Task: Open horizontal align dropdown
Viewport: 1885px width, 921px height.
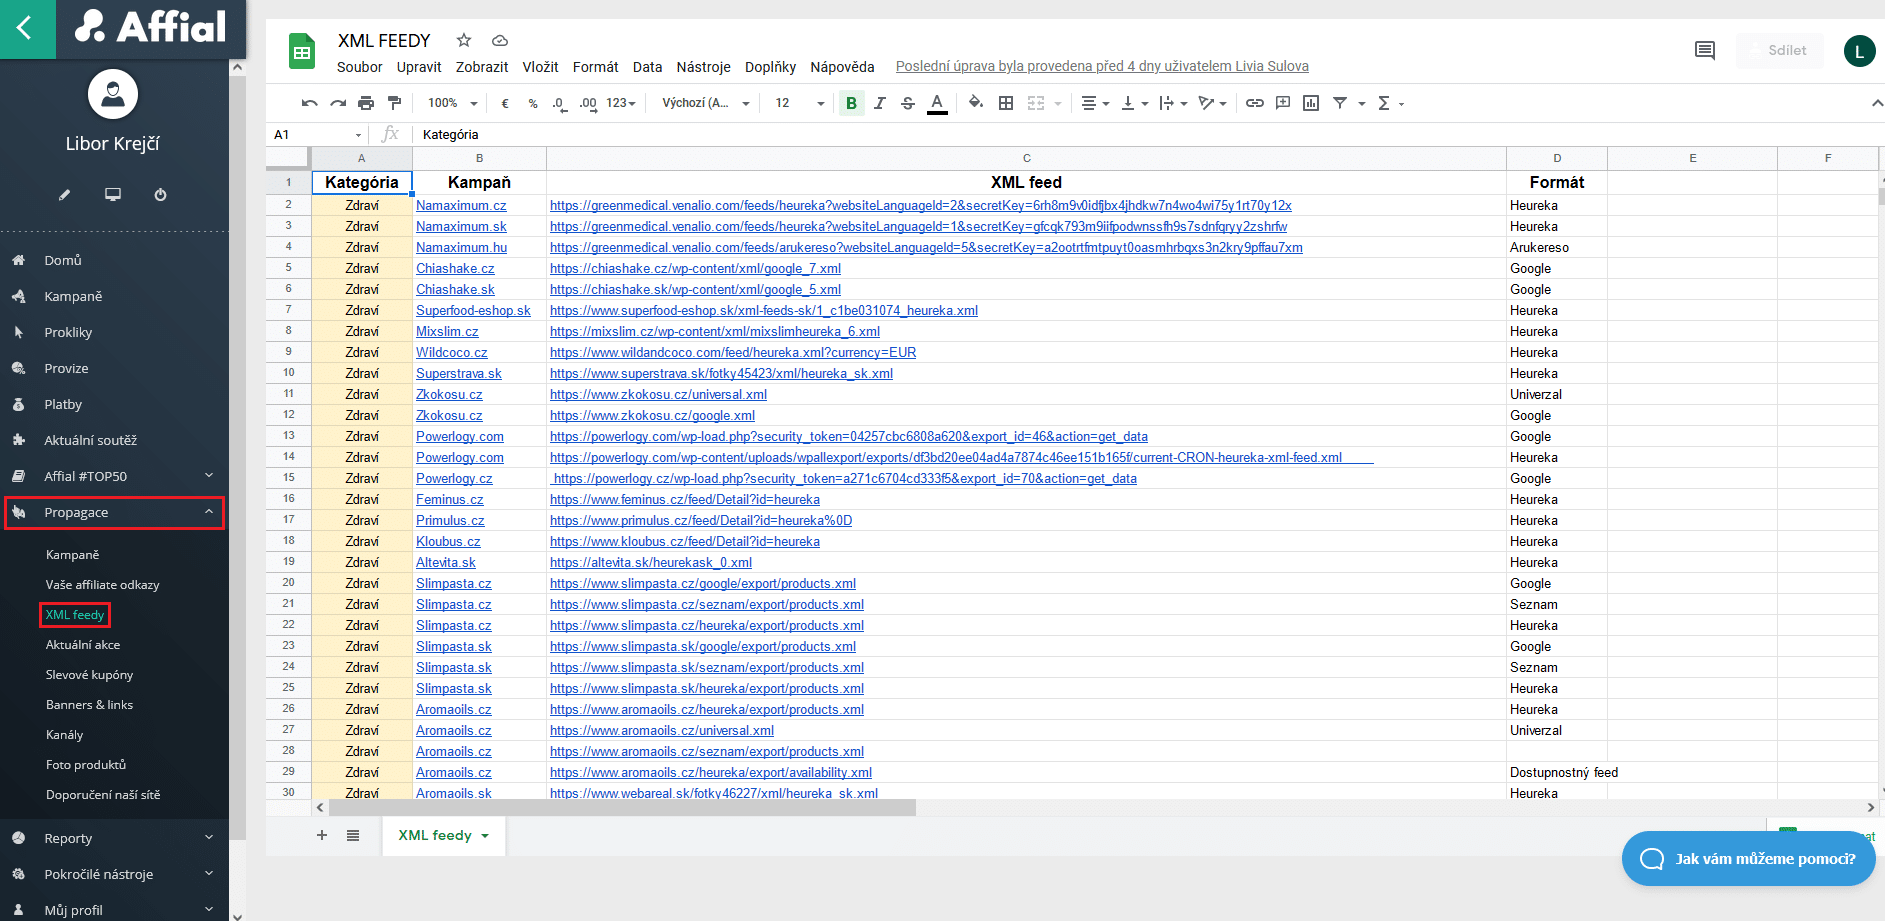Action: tap(1096, 103)
